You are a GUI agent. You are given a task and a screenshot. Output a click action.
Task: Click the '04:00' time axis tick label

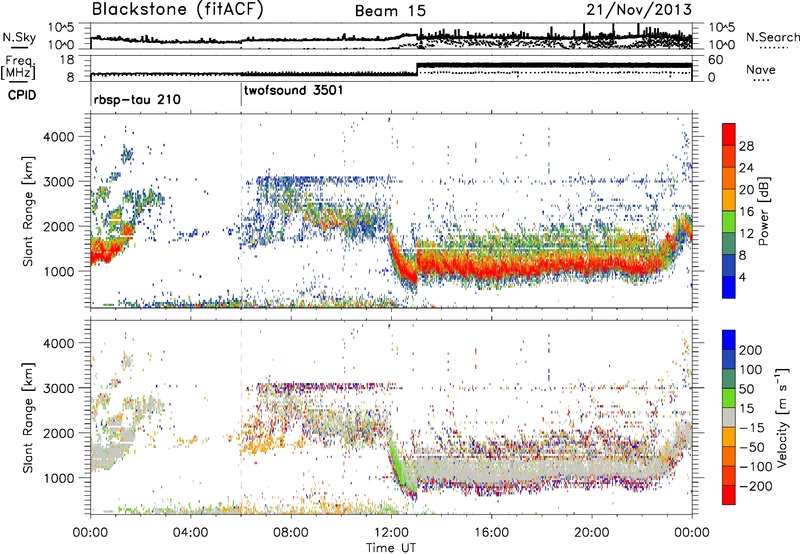click(191, 533)
